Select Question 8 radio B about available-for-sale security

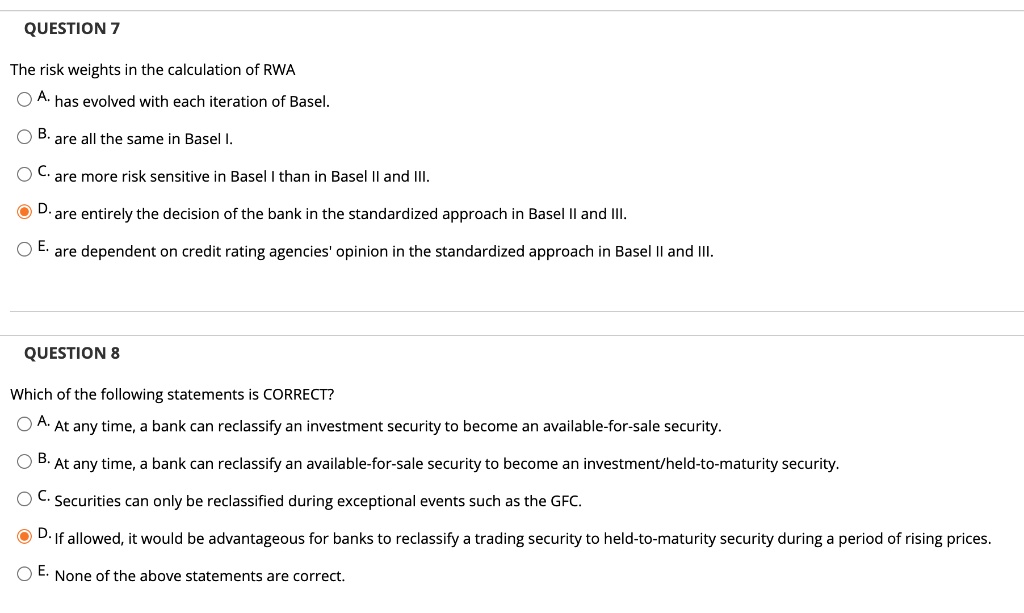24,462
